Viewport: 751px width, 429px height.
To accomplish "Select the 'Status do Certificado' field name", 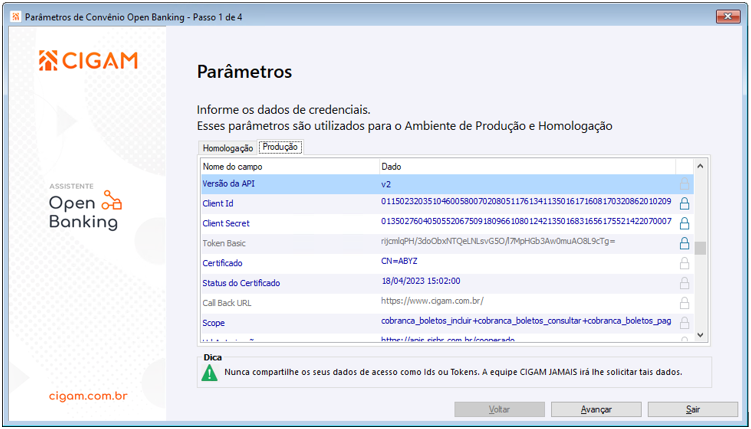I will pos(241,283).
